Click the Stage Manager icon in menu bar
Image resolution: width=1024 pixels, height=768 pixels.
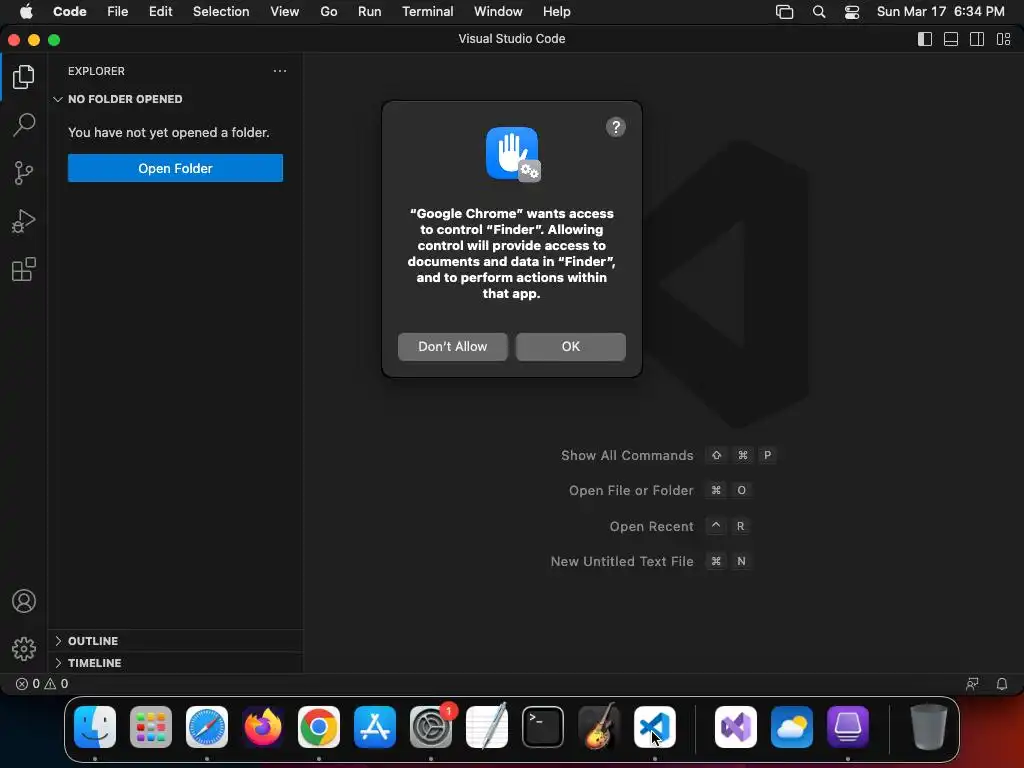click(x=784, y=12)
